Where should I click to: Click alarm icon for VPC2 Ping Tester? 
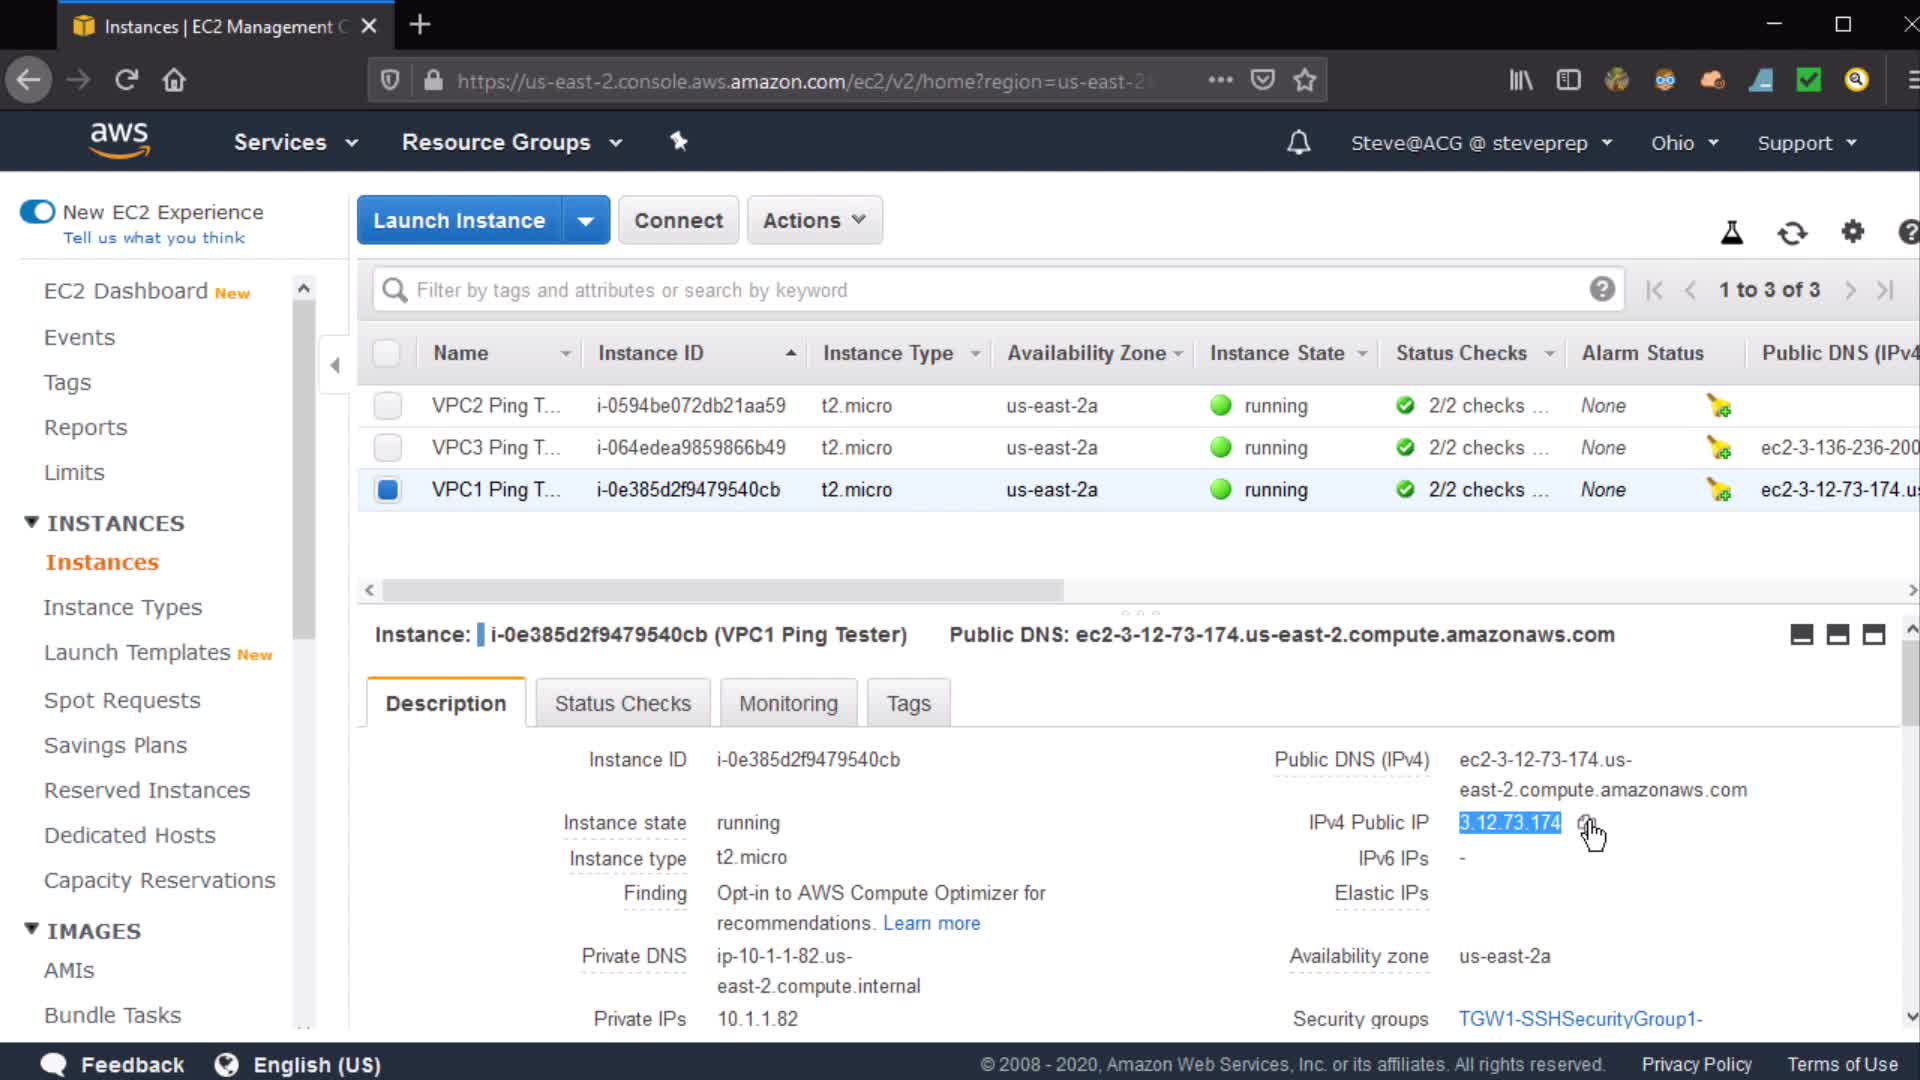click(1719, 406)
